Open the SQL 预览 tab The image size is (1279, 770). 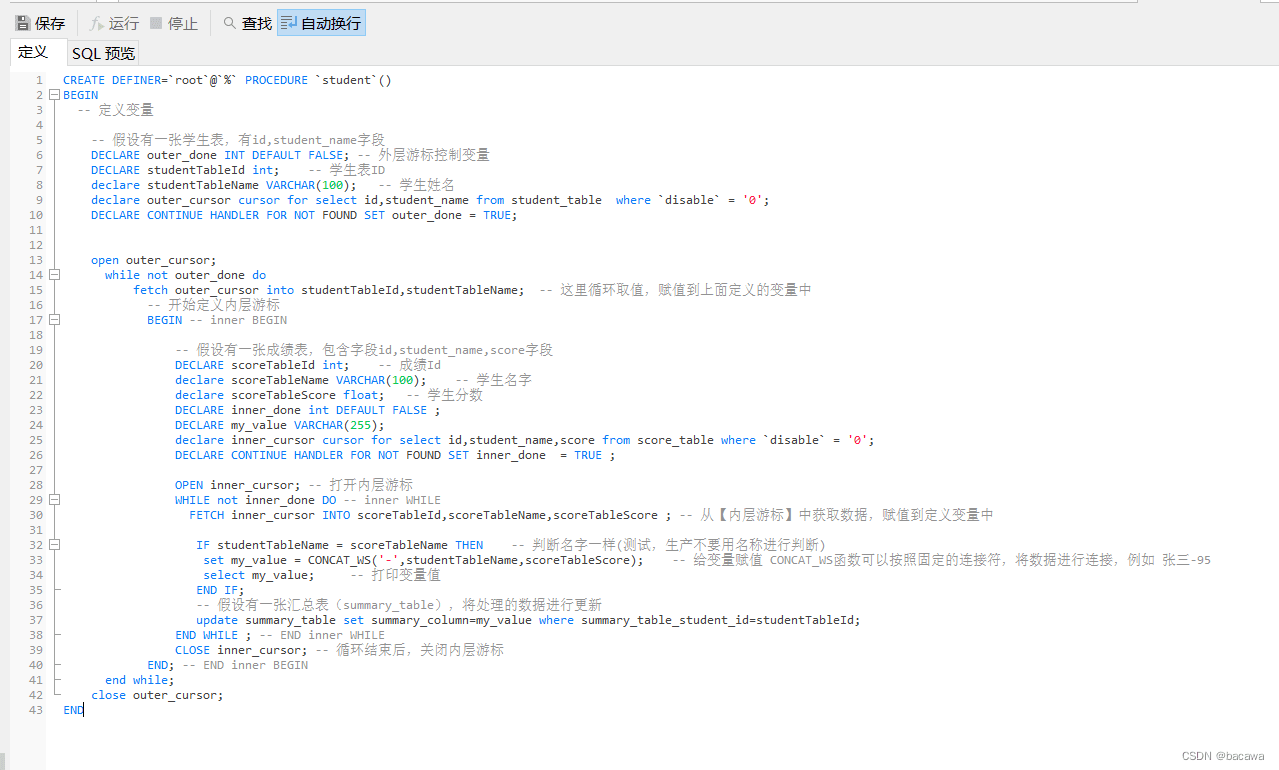point(103,53)
